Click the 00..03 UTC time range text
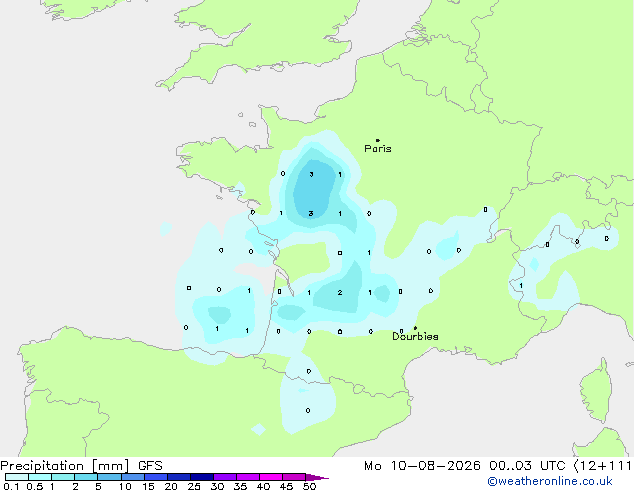The image size is (634, 490). click(x=527, y=466)
